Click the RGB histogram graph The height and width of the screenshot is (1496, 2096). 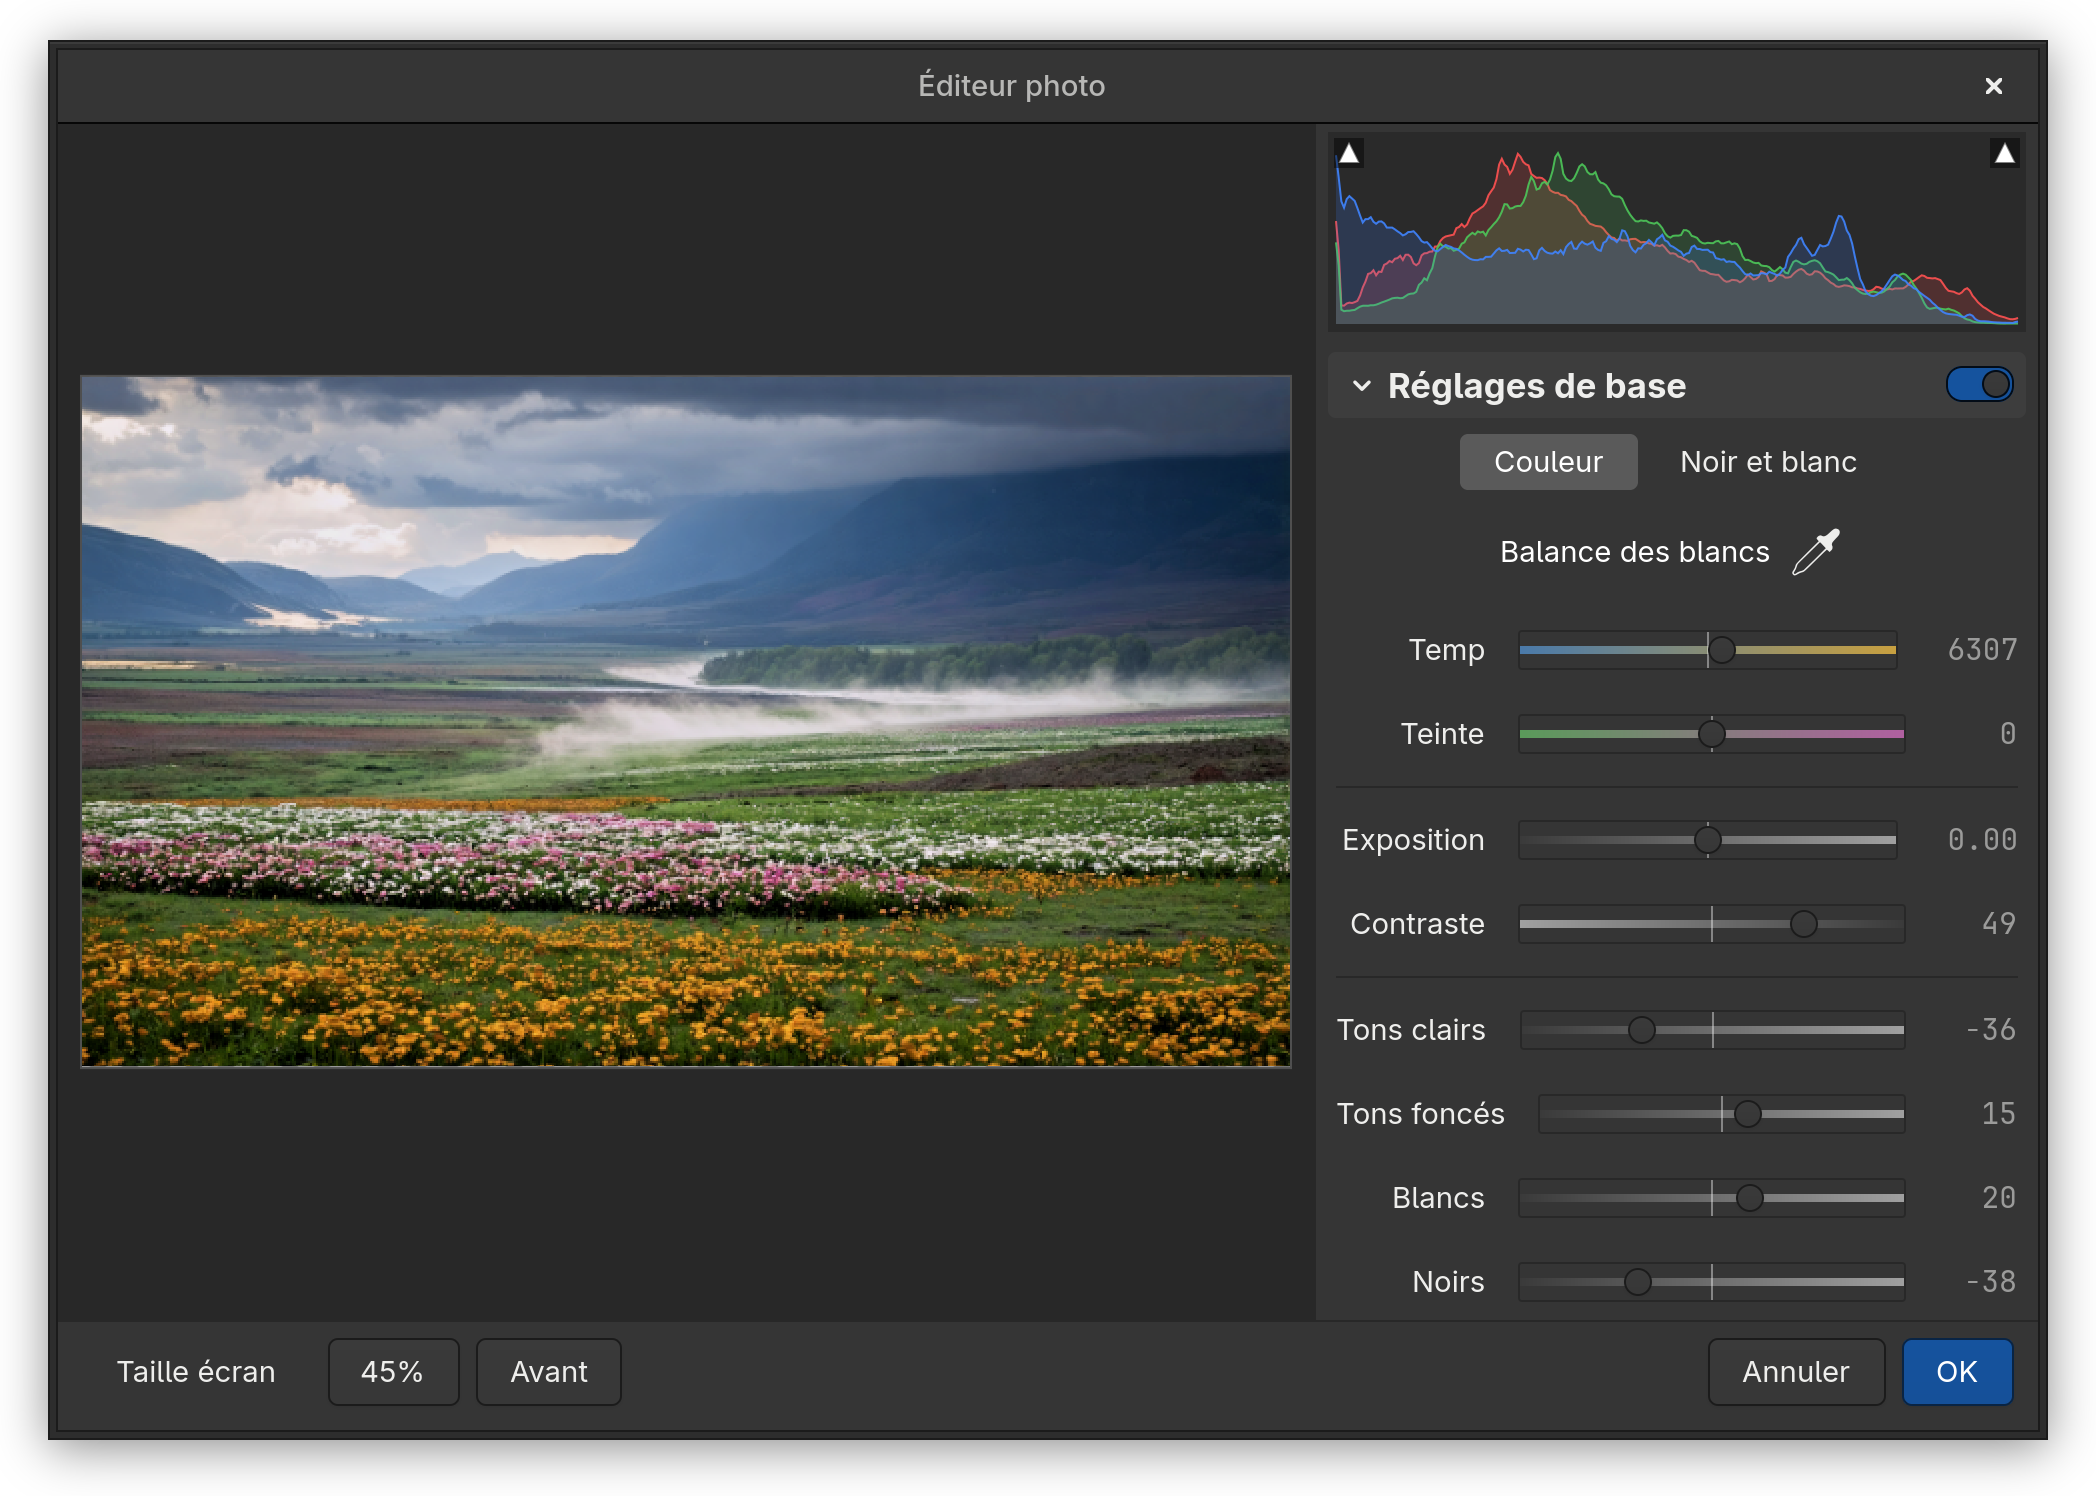pyautogui.click(x=1677, y=231)
